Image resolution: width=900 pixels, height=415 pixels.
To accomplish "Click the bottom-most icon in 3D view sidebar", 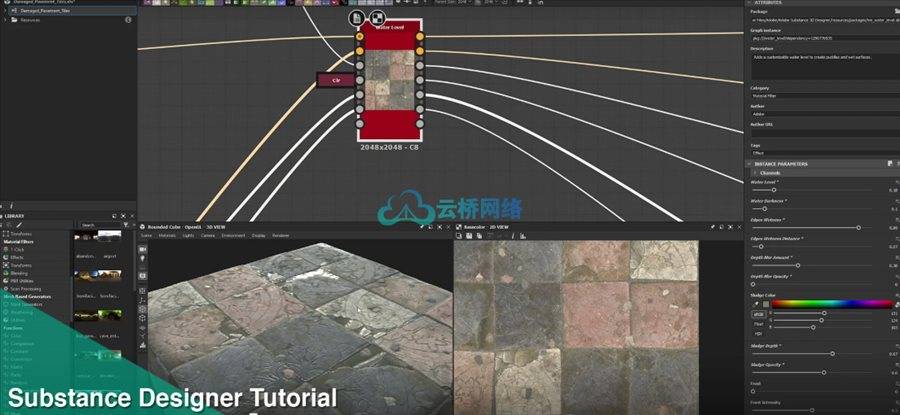I will coord(142,345).
